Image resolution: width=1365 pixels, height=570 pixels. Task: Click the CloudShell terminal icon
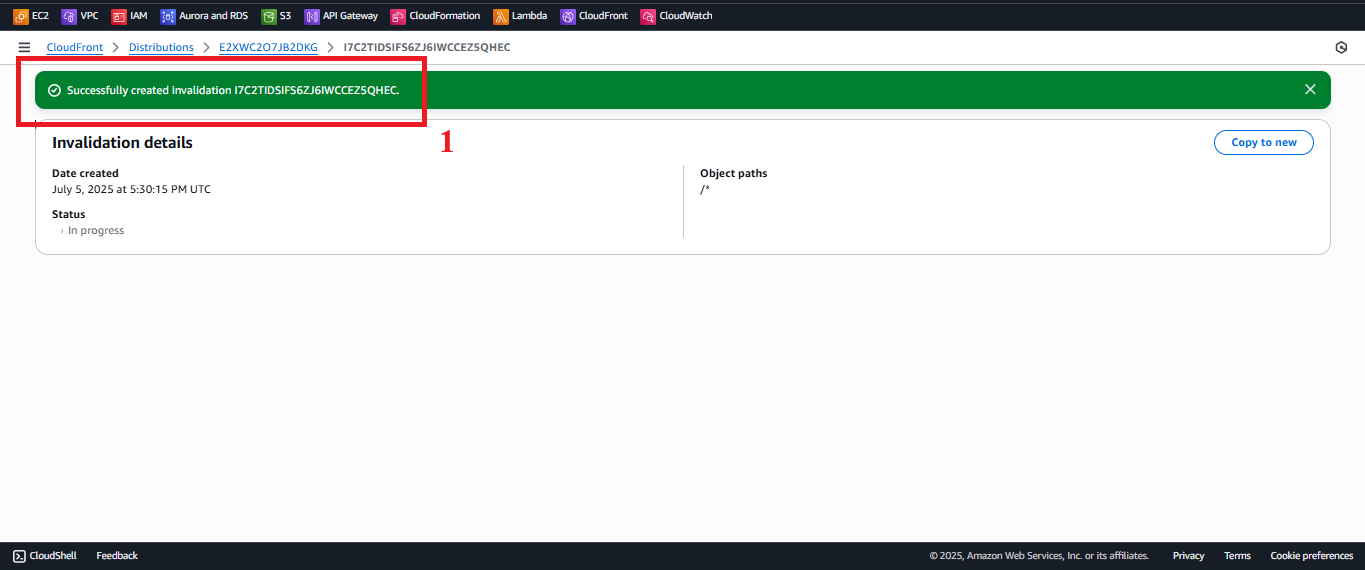click(x=19, y=556)
